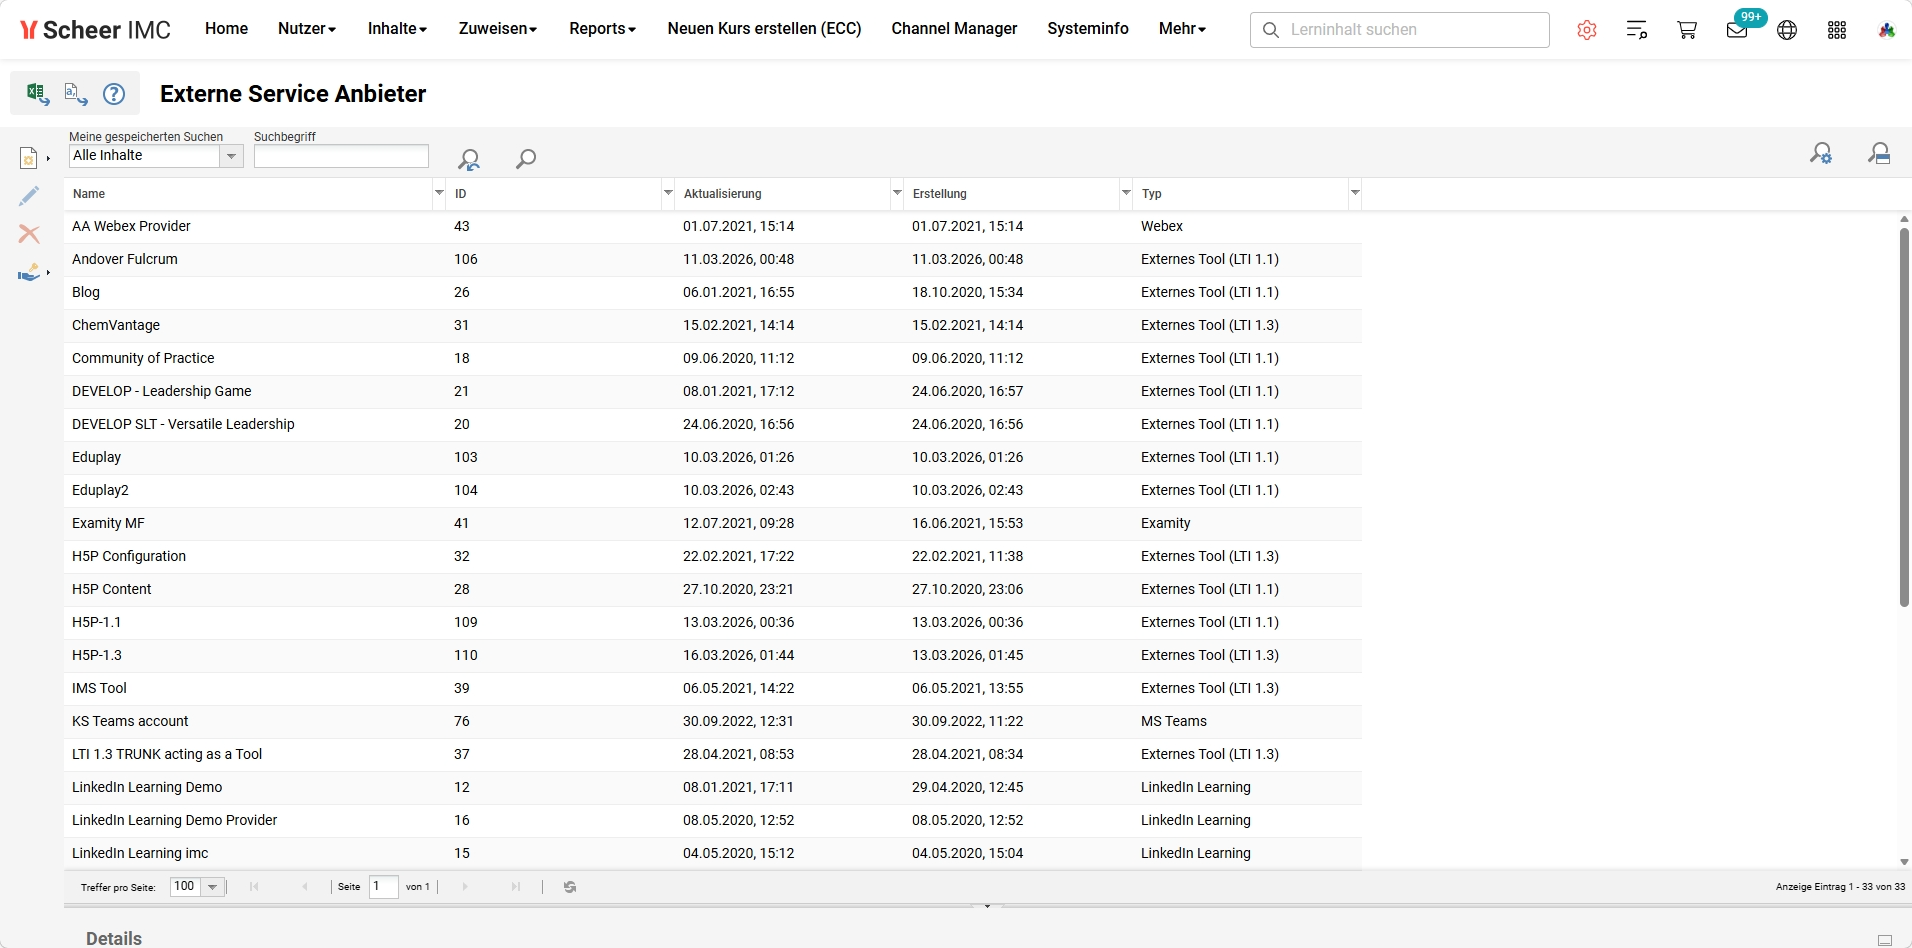Image resolution: width=1912 pixels, height=948 pixels.
Task: Create a new service provider
Action: pyautogui.click(x=29, y=158)
